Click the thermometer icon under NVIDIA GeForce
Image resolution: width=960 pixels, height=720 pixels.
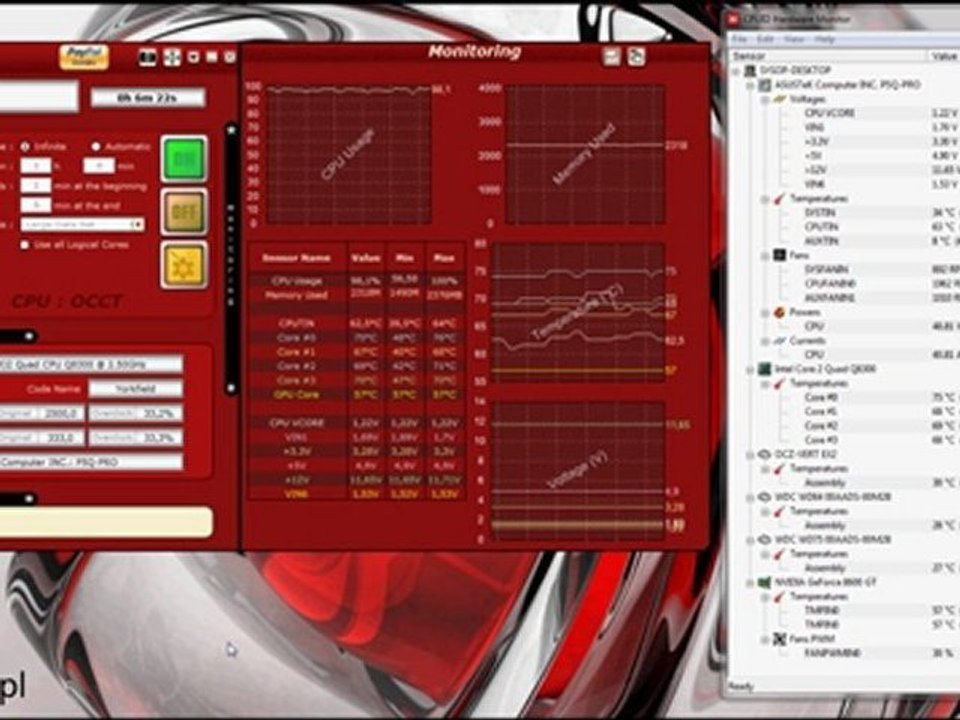779,596
